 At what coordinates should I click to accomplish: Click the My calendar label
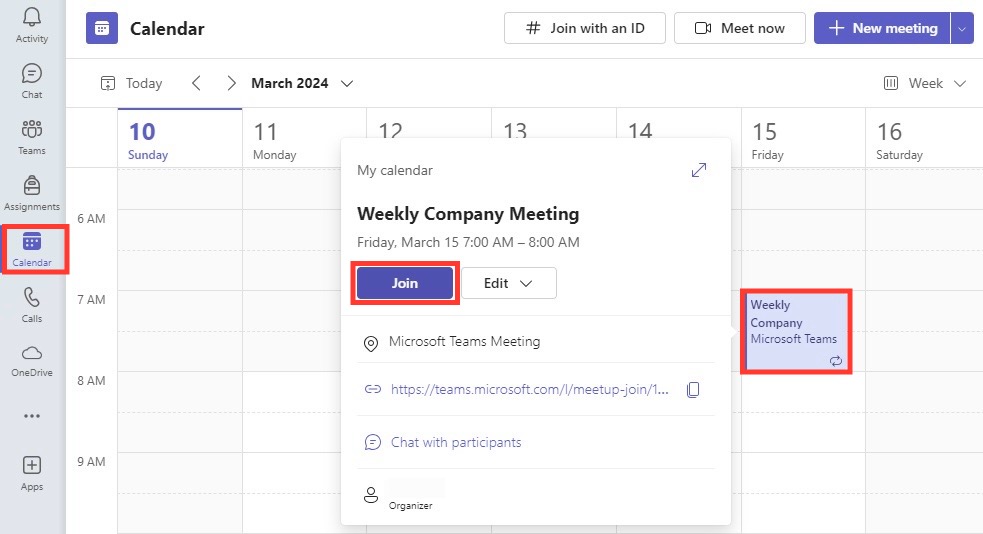(394, 170)
